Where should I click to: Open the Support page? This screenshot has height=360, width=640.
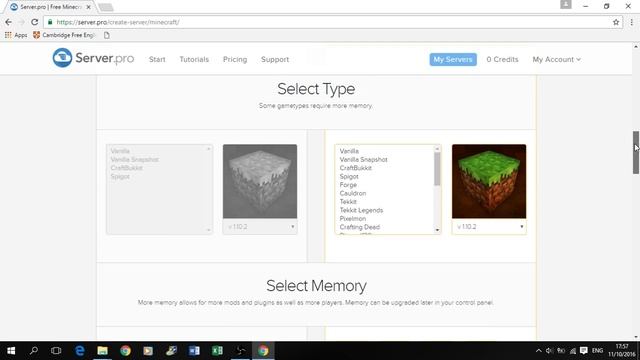(x=275, y=60)
